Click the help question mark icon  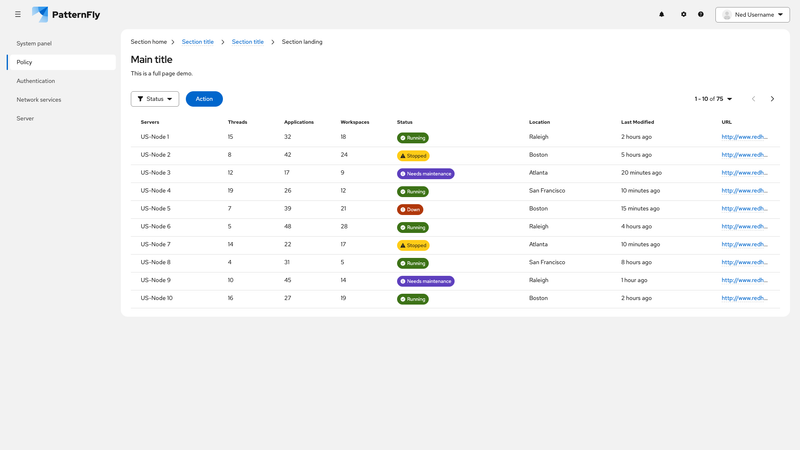(701, 14)
